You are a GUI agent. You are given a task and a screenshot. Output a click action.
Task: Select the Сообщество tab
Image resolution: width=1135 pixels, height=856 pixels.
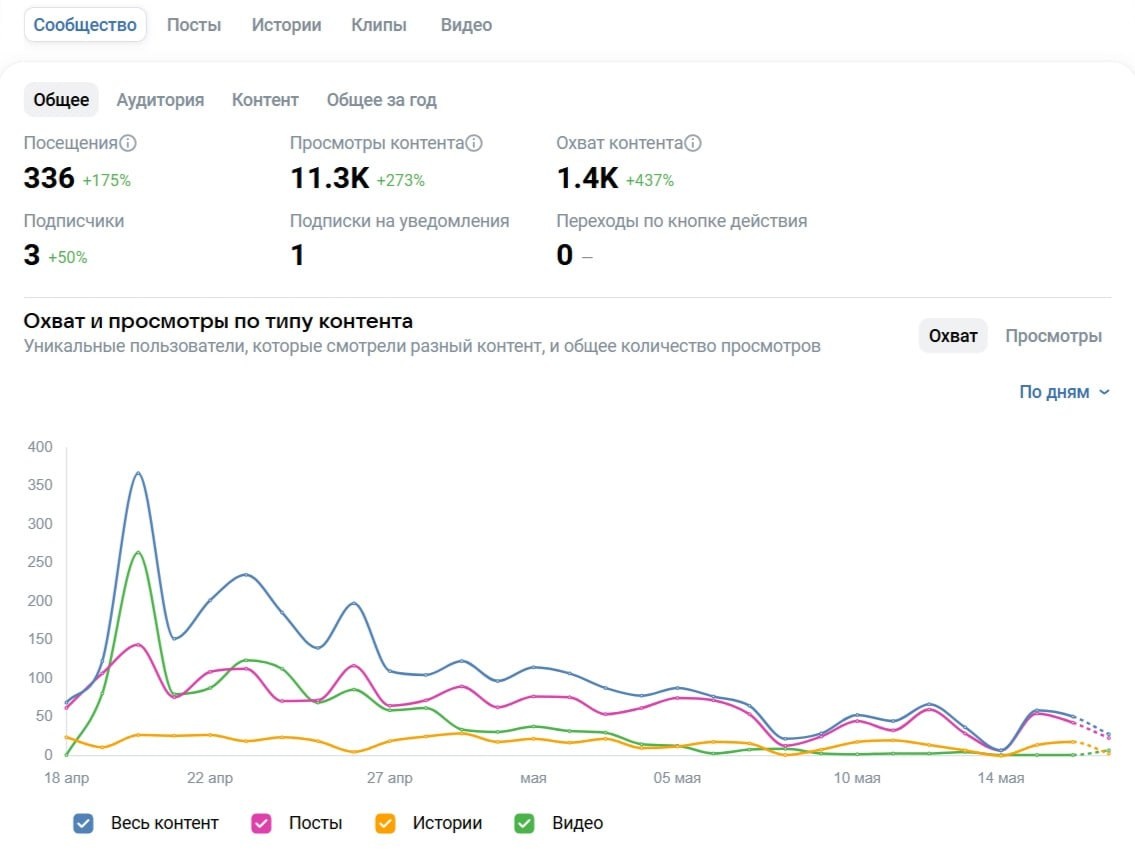[x=85, y=25]
